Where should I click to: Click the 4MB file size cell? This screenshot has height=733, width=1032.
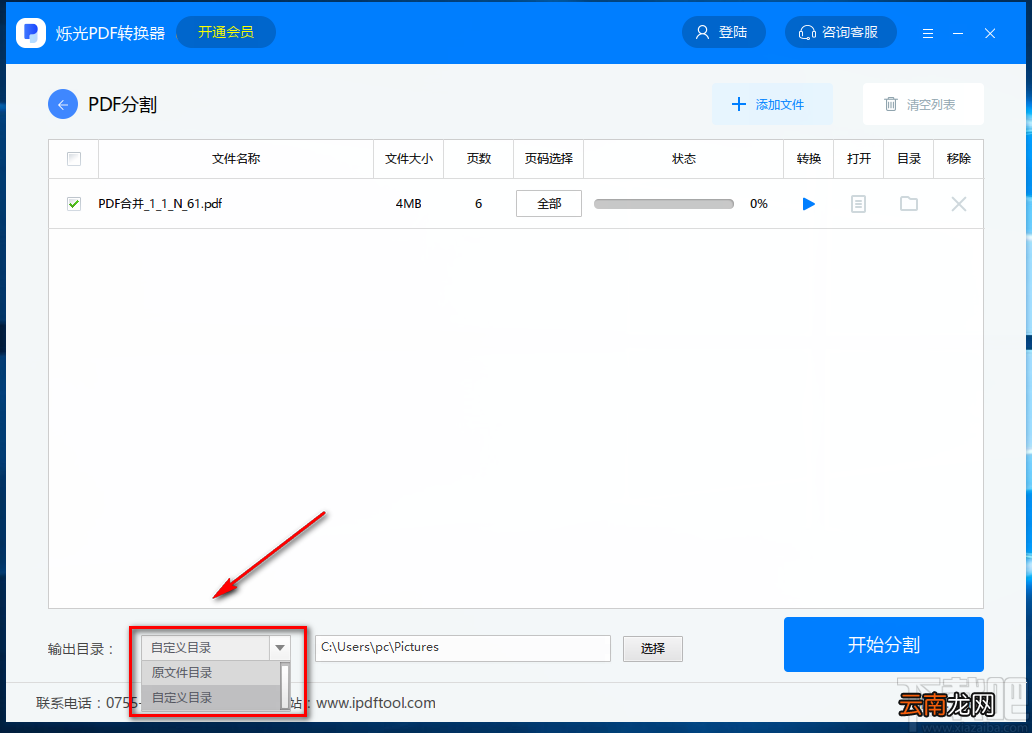point(408,204)
